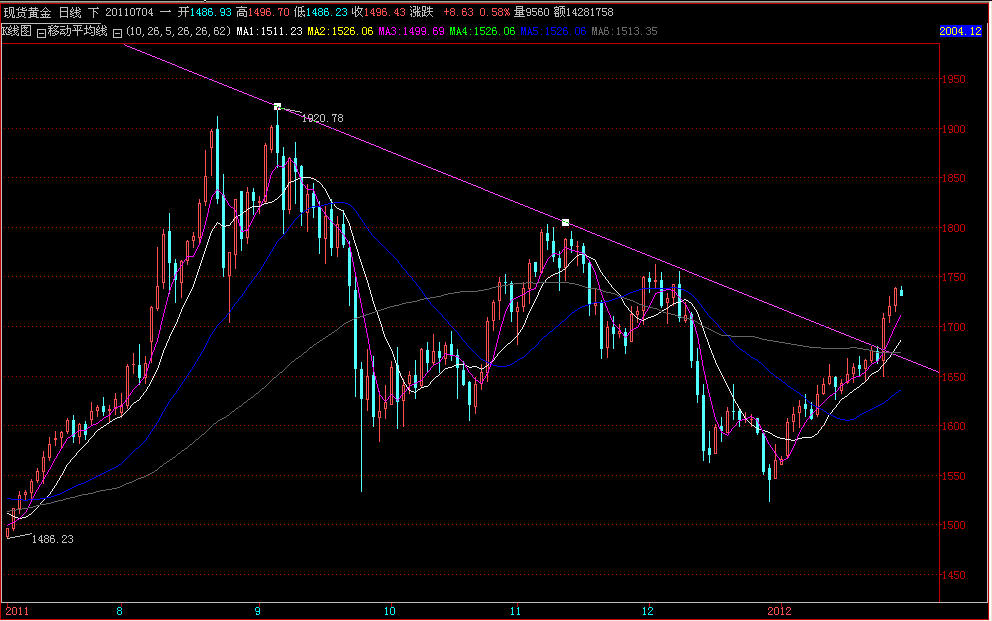Click the date 20110704 in header
Image resolution: width=992 pixels, height=621 pixels.
(129, 12)
